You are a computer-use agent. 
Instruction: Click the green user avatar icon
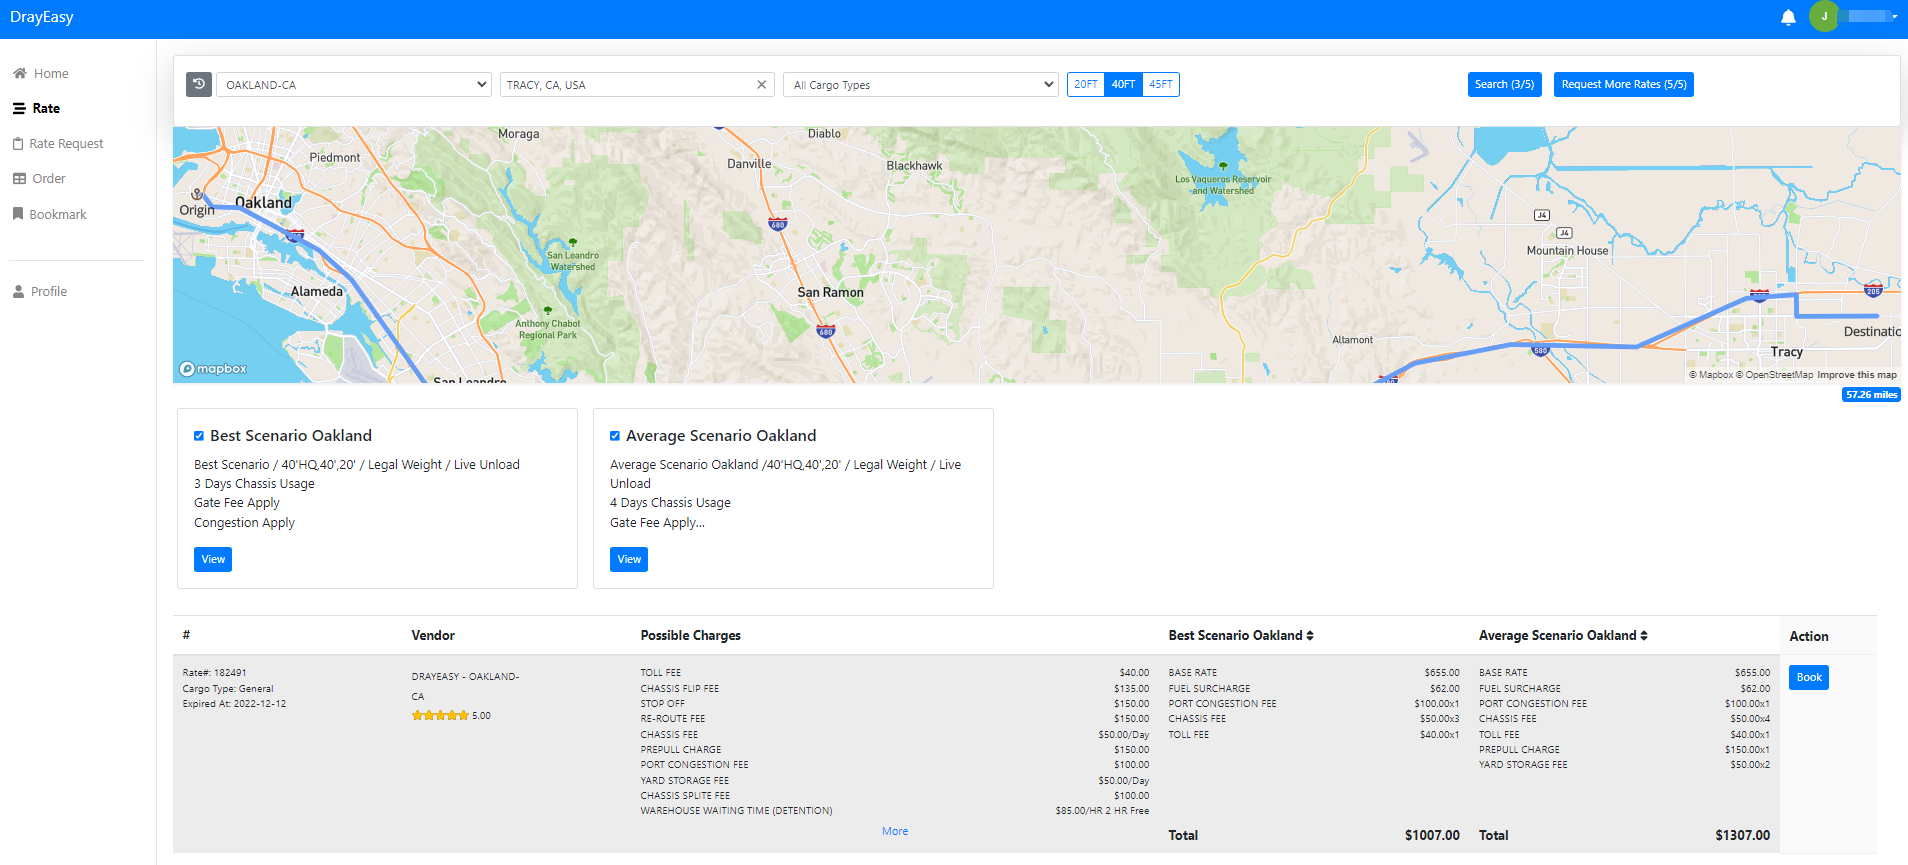(x=1823, y=17)
